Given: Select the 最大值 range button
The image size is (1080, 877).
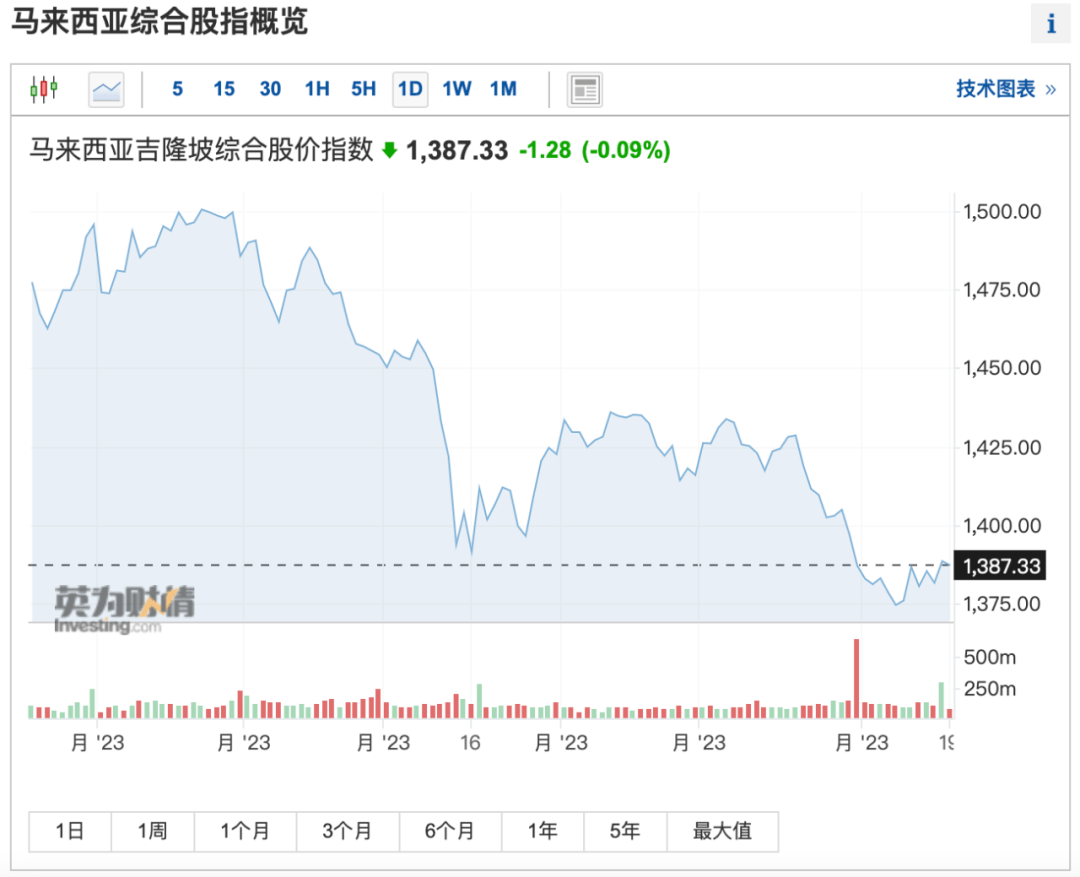Looking at the screenshot, I should tap(723, 831).
